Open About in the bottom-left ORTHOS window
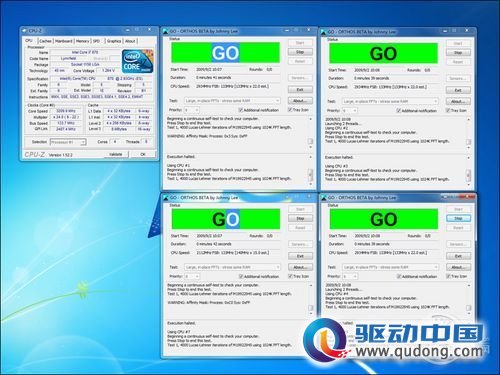Image resolution: width=500 pixels, height=375 pixels. point(300,267)
